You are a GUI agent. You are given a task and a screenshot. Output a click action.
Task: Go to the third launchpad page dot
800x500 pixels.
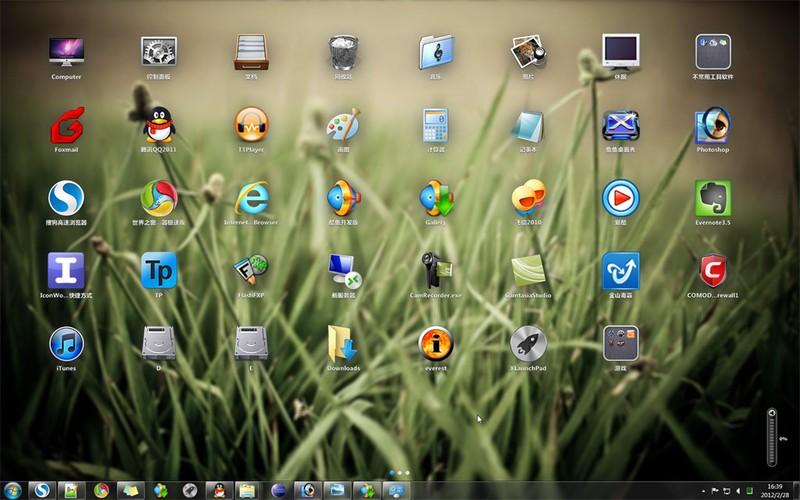point(407,473)
